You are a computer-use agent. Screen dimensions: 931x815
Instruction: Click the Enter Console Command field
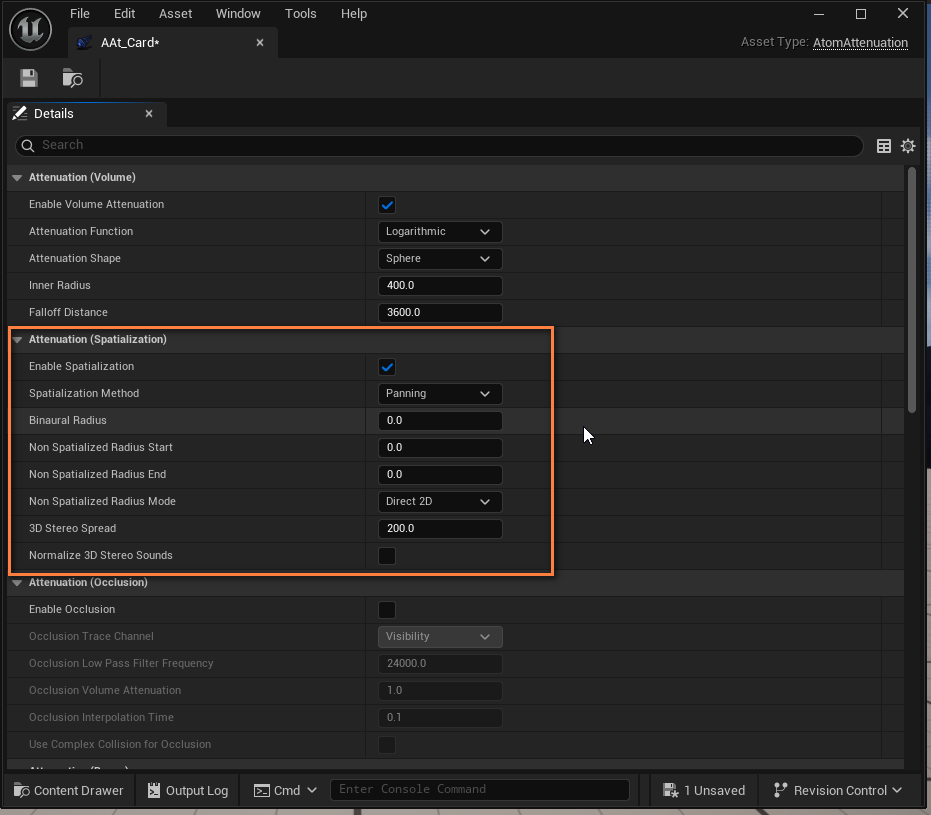pos(480,789)
